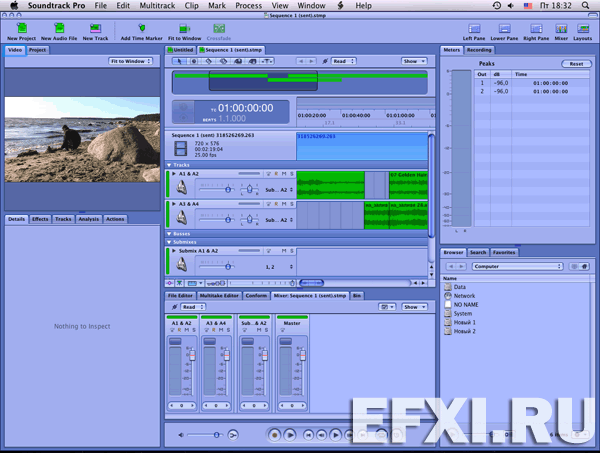Click the Add Time Marker icon

click(x=142, y=28)
